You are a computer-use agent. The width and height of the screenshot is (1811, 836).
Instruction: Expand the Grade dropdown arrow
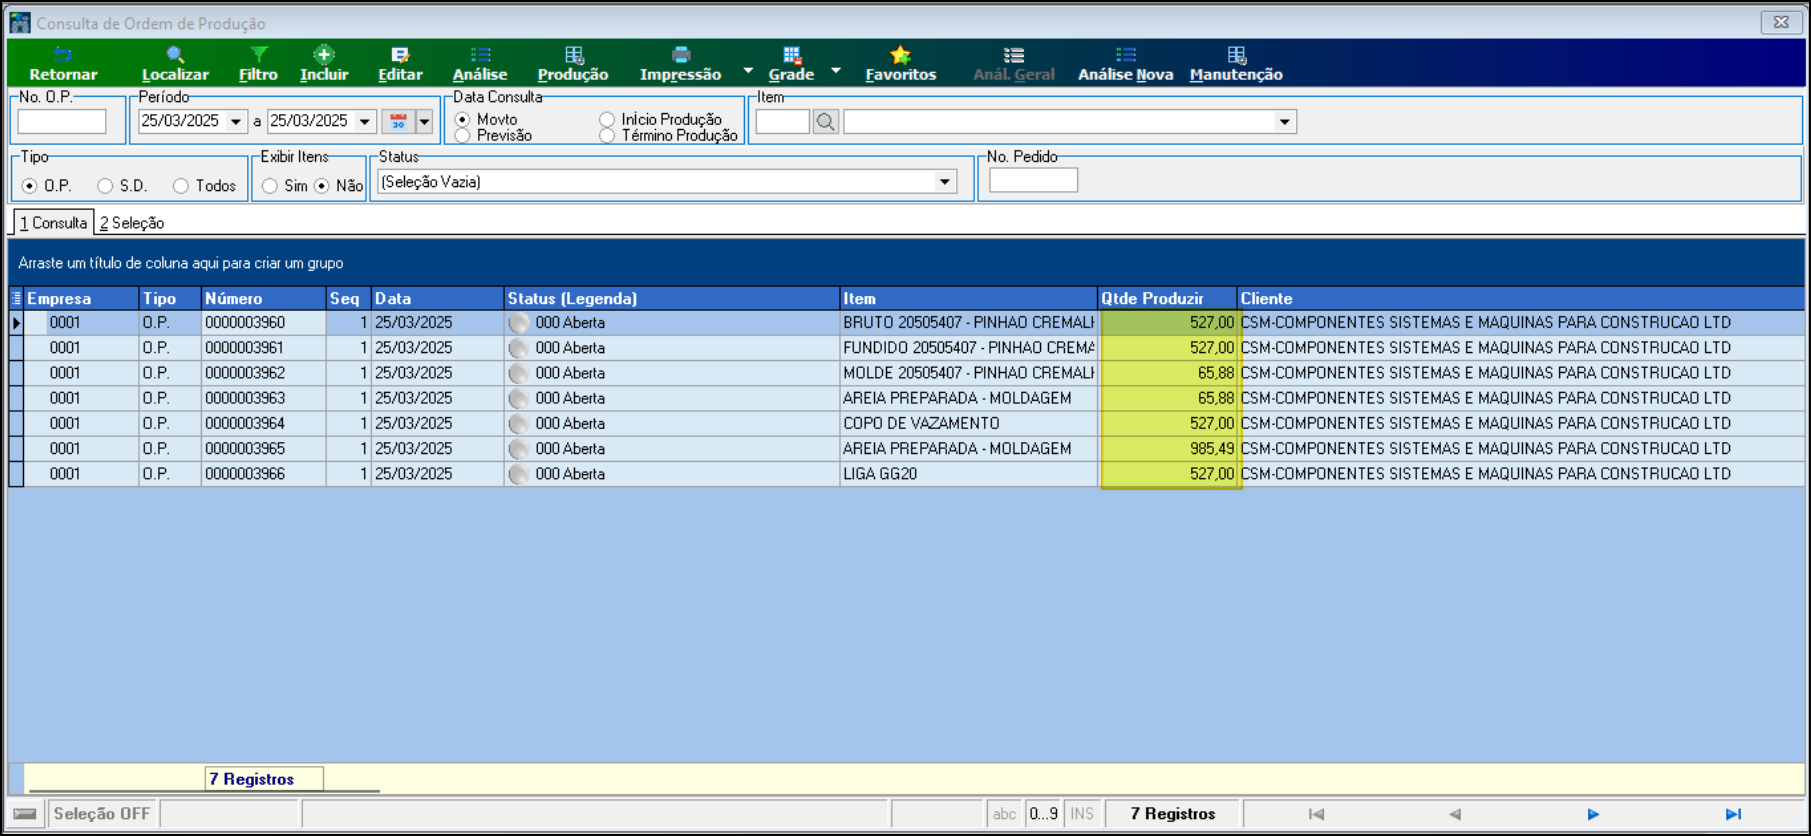836,70
